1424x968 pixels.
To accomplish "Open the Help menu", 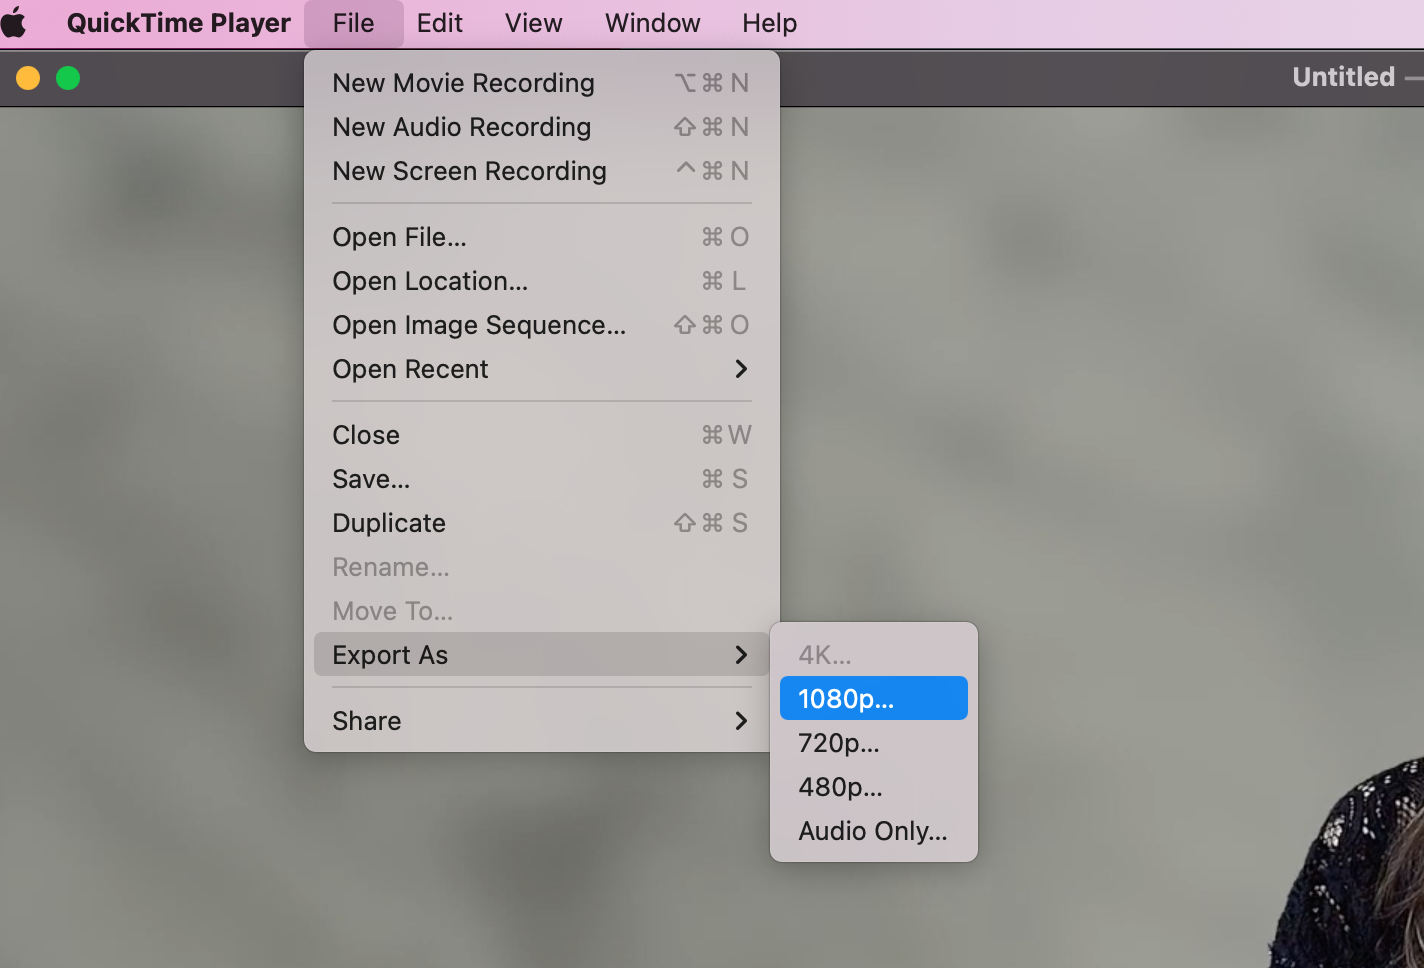I will point(769,23).
